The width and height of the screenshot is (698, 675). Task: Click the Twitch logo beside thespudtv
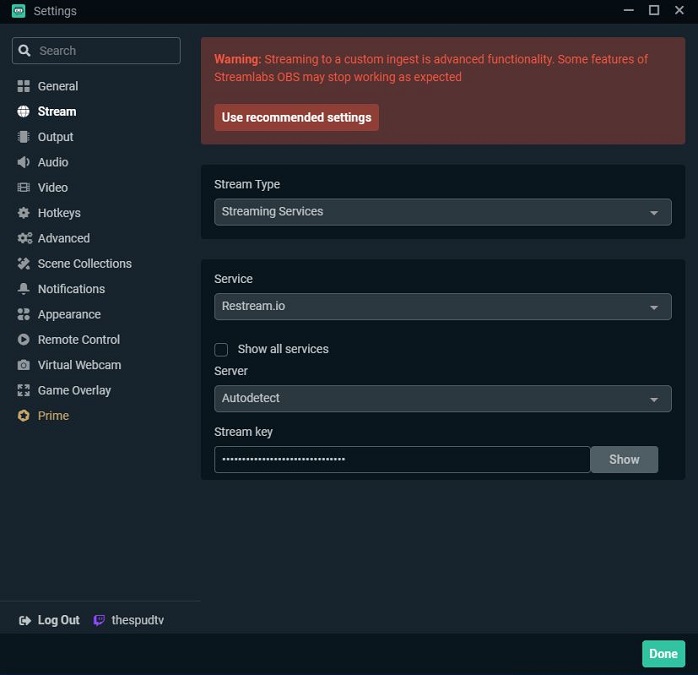pyautogui.click(x=99, y=620)
